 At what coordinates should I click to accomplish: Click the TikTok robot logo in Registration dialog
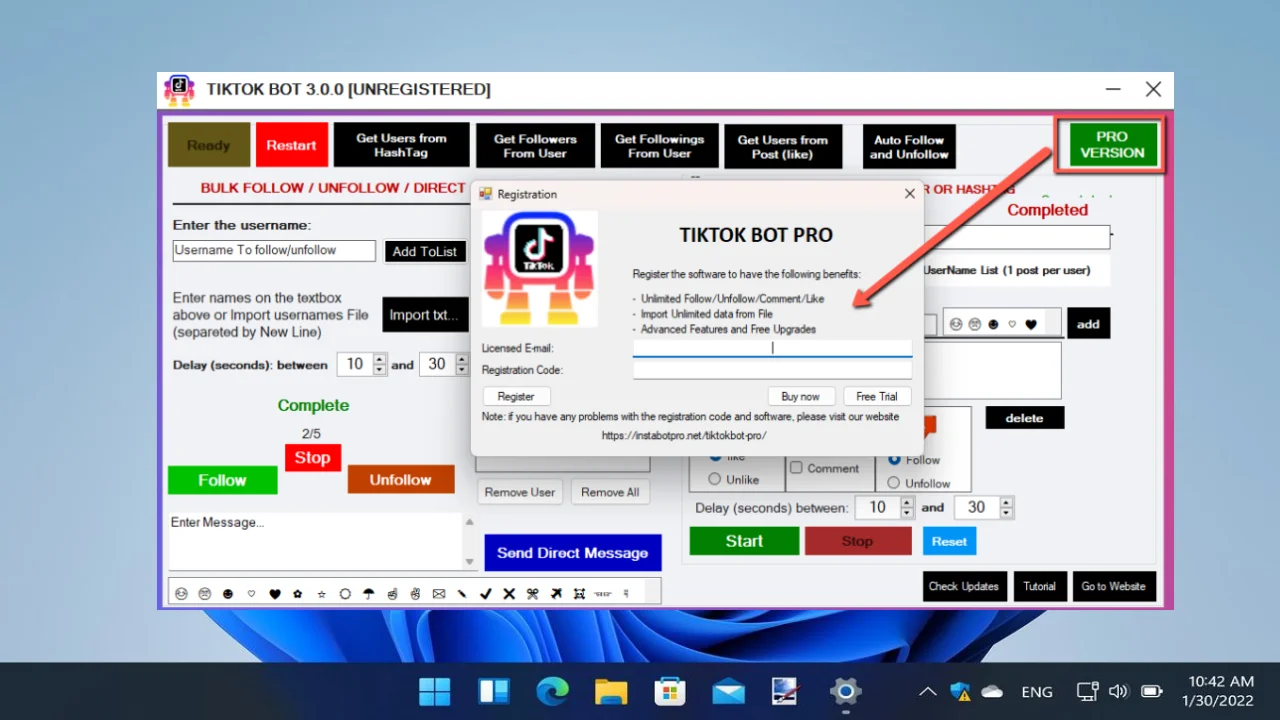540,268
